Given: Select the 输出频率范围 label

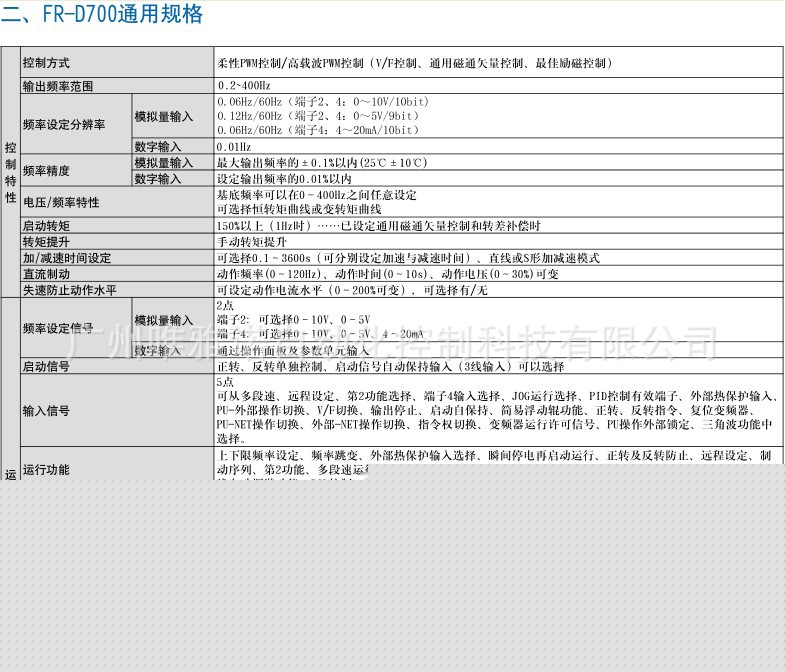Looking at the screenshot, I should pos(58,86).
